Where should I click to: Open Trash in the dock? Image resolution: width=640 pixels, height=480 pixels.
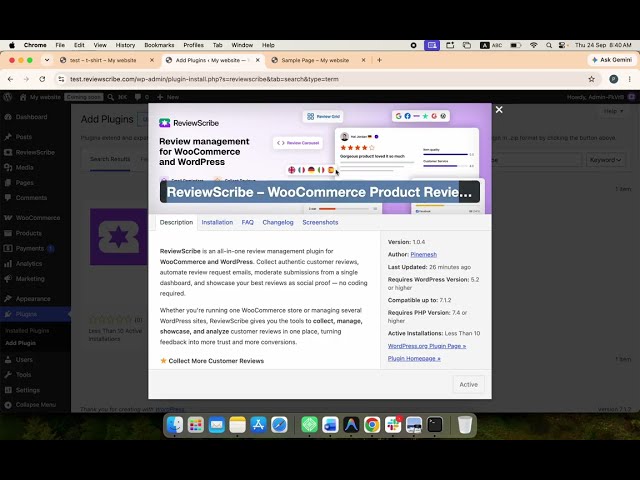[464, 425]
